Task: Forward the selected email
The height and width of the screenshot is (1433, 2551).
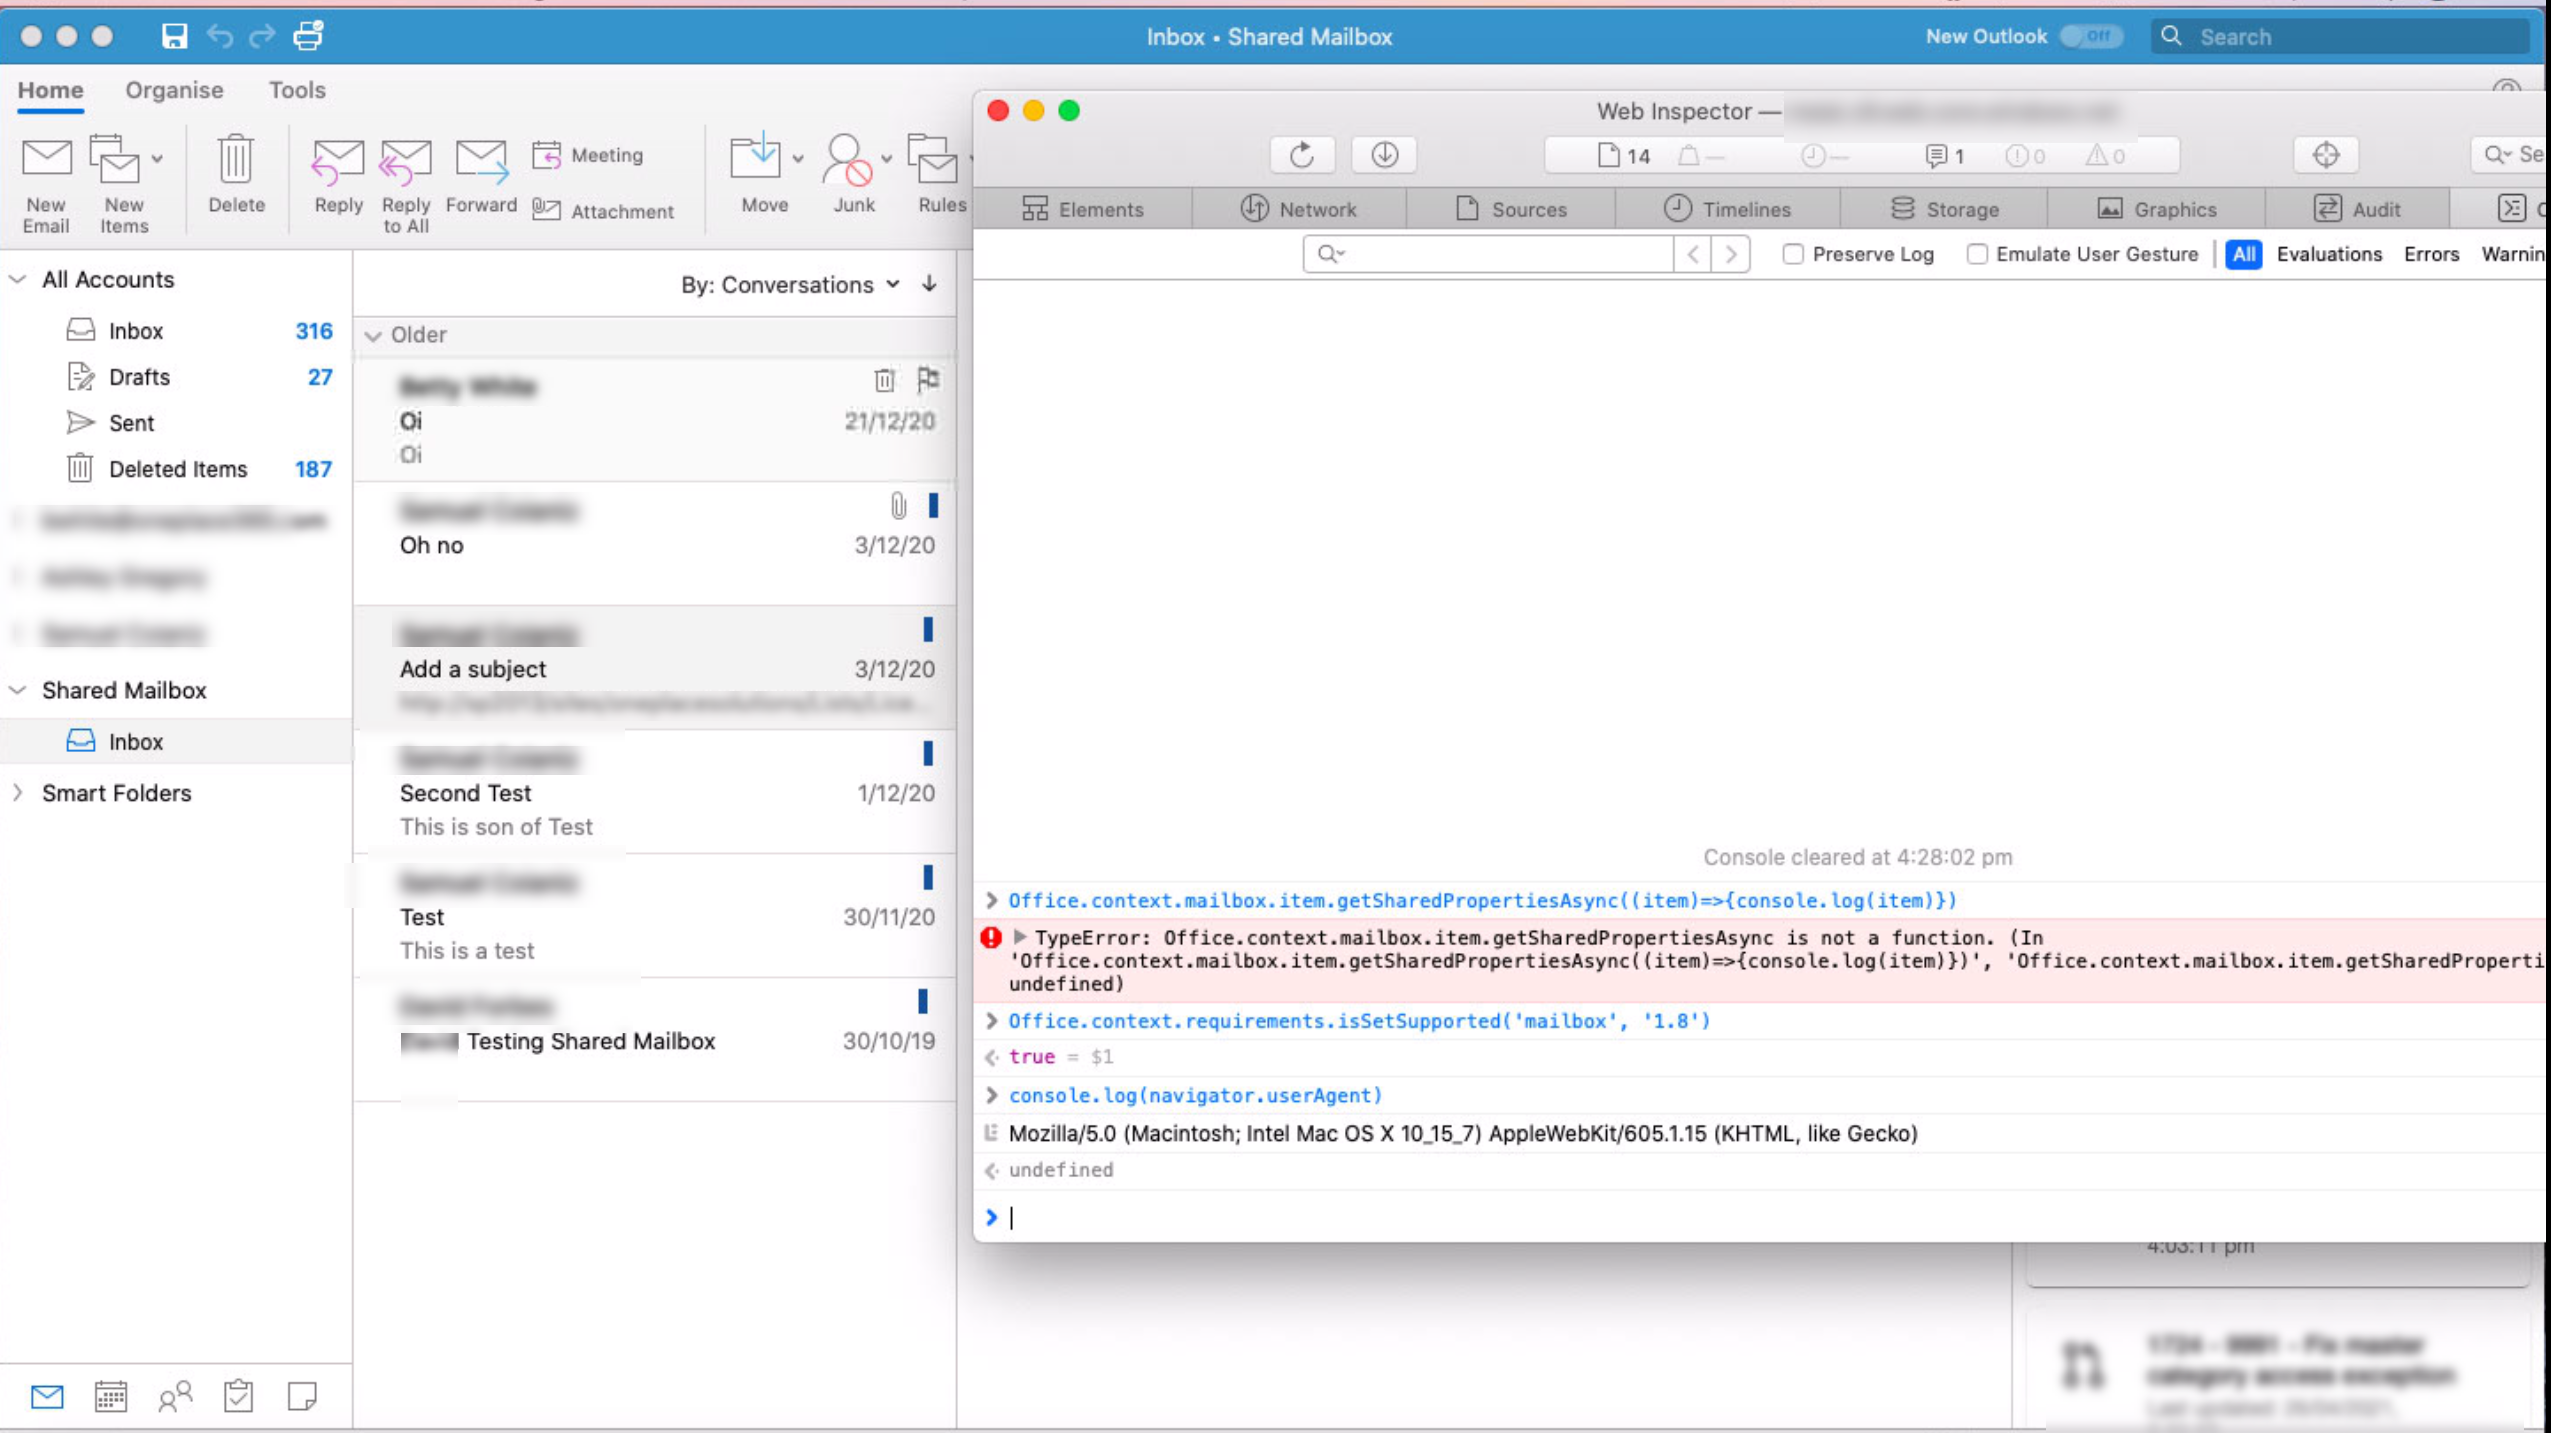Action: pyautogui.click(x=481, y=180)
